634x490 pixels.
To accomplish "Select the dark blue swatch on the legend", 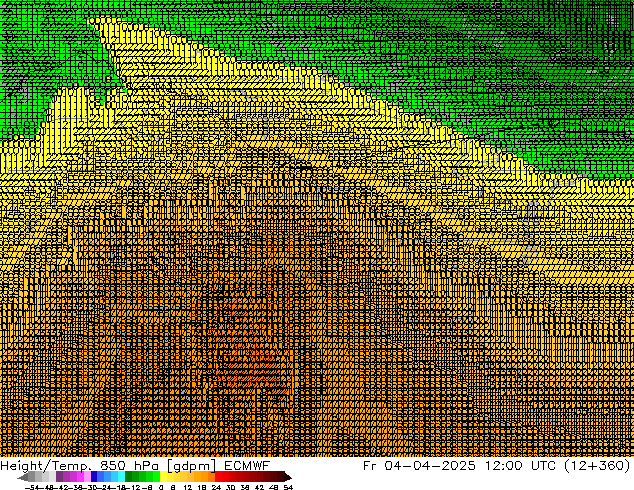I will 94,476.
